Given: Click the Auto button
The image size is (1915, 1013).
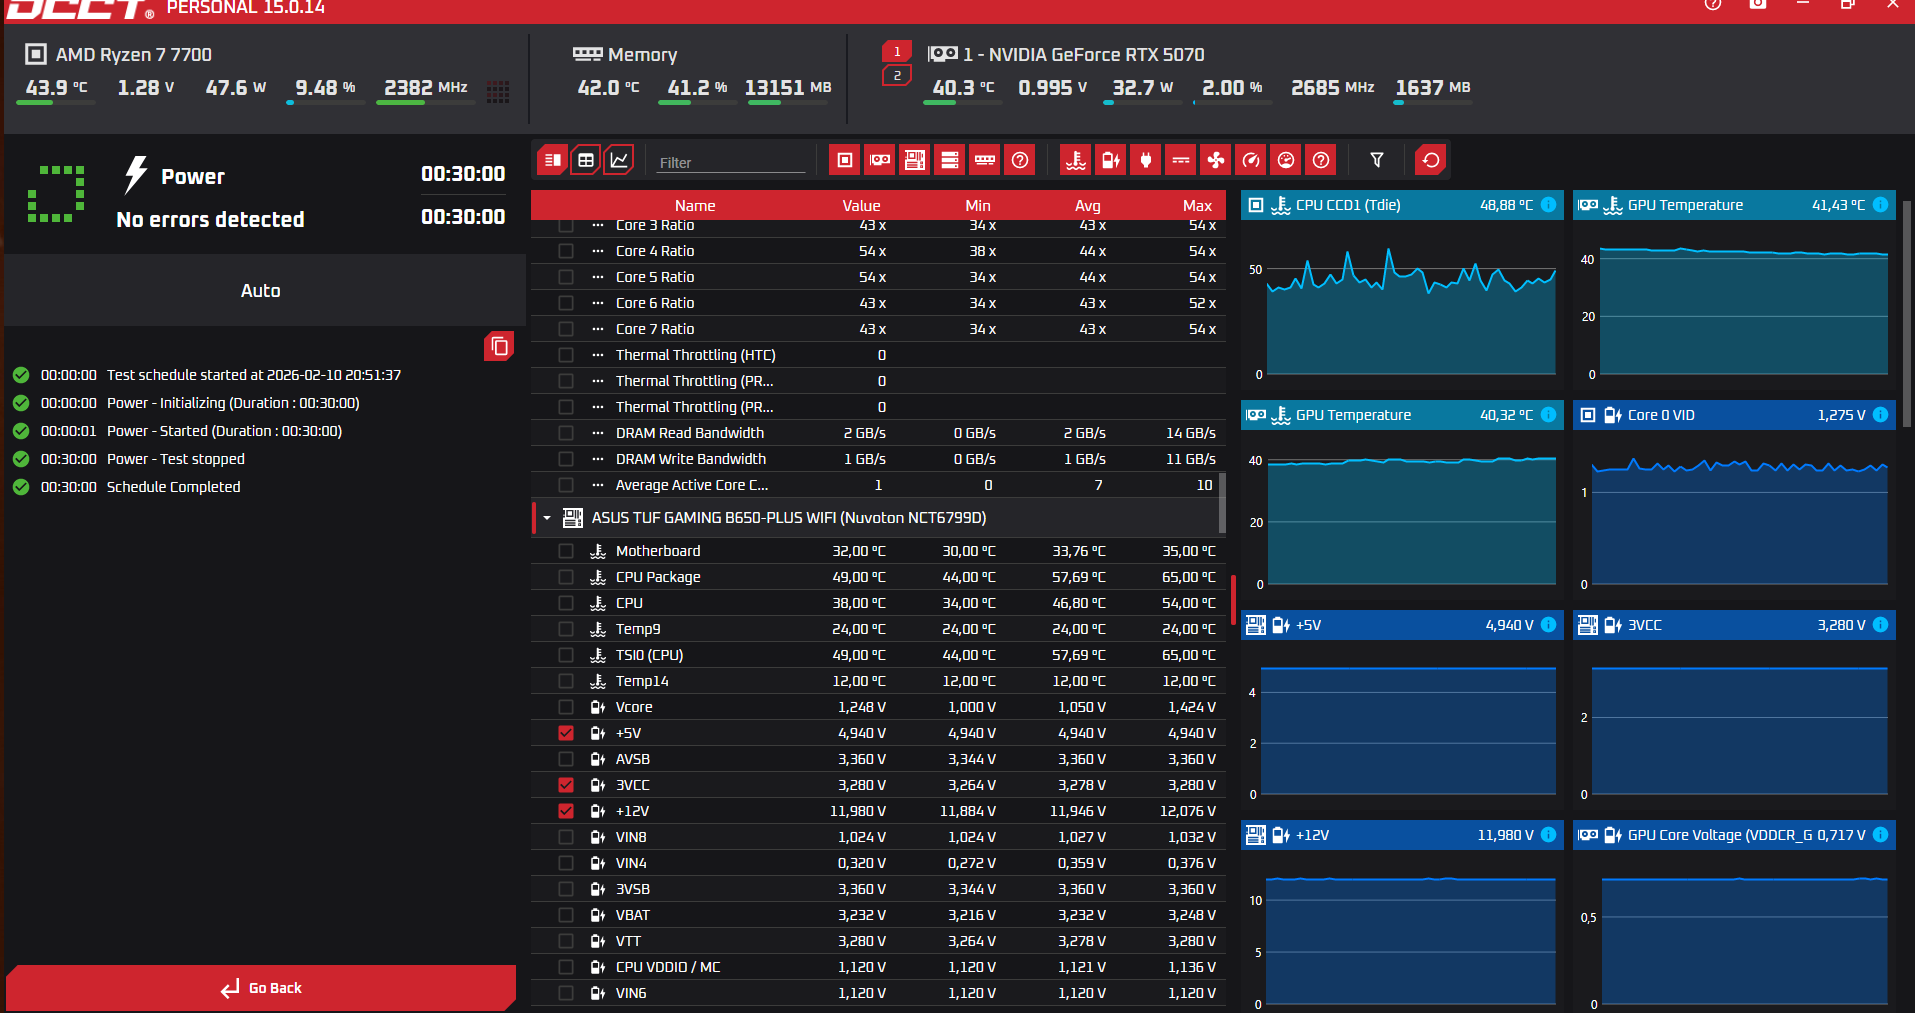Looking at the screenshot, I should (x=261, y=291).
